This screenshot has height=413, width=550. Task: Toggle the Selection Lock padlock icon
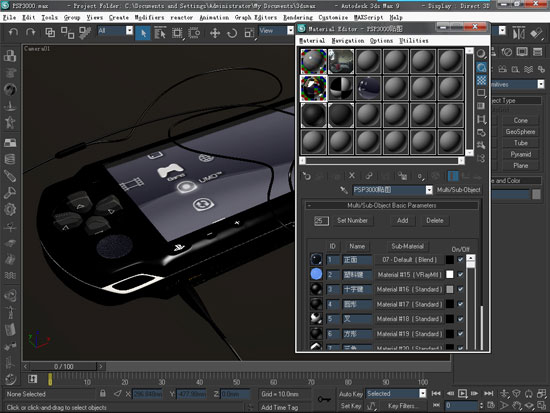[102, 393]
